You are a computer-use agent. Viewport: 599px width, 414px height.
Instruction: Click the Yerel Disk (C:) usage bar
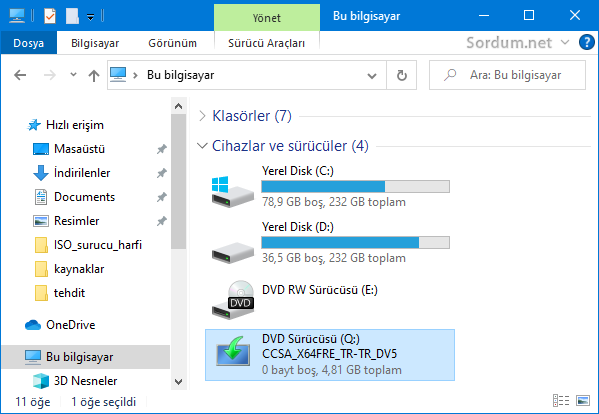pos(355,186)
